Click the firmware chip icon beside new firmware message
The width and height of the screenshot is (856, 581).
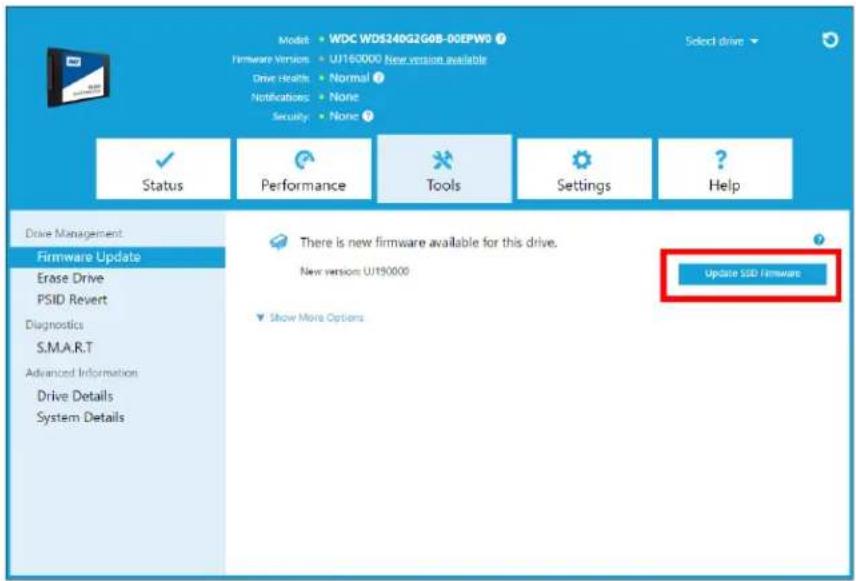(x=278, y=241)
